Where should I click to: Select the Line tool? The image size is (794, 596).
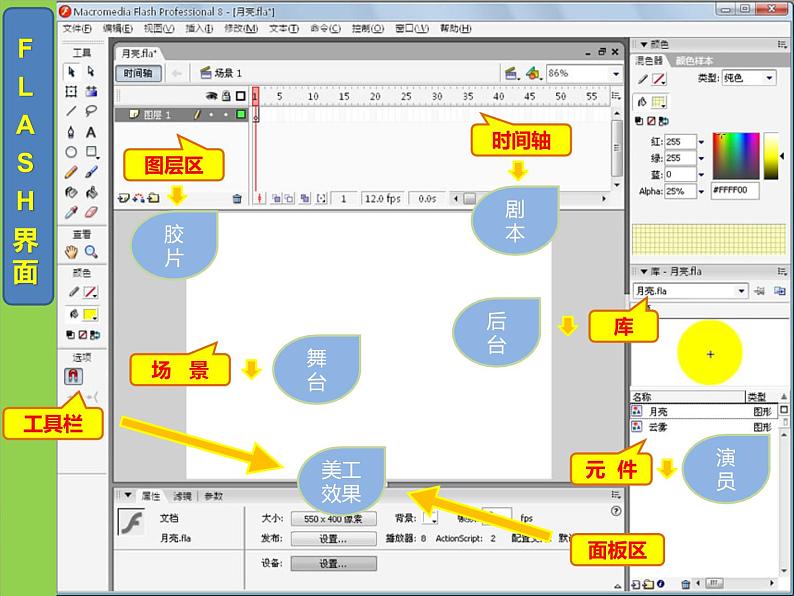pyautogui.click(x=71, y=111)
